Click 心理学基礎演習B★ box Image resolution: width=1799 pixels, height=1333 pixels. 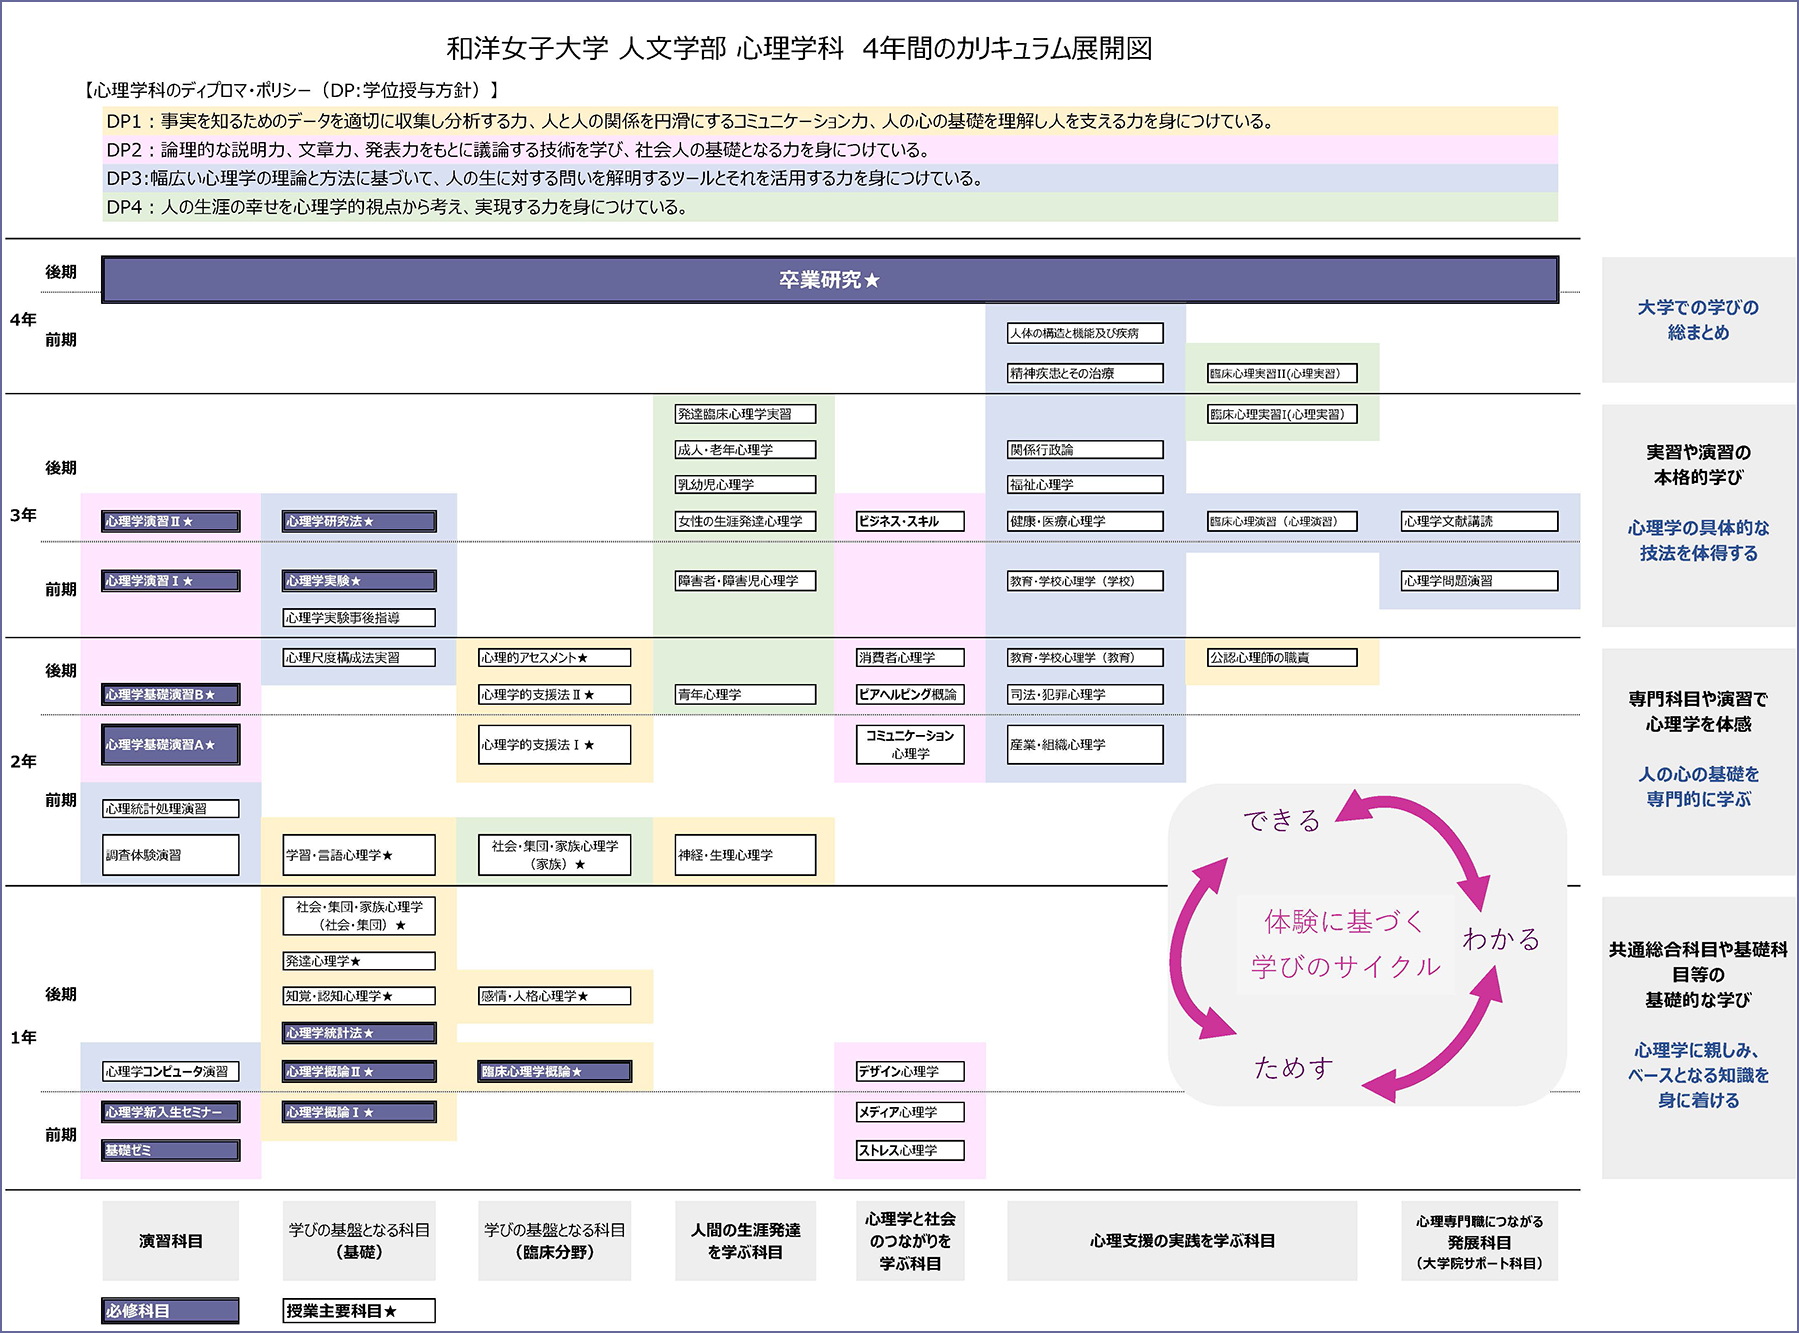pos(171,694)
